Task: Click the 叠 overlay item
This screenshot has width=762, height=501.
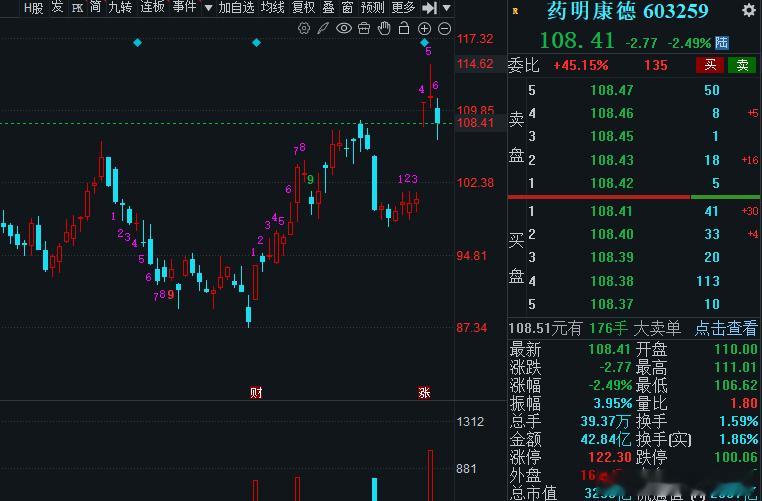Action: click(x=329, y=7)
